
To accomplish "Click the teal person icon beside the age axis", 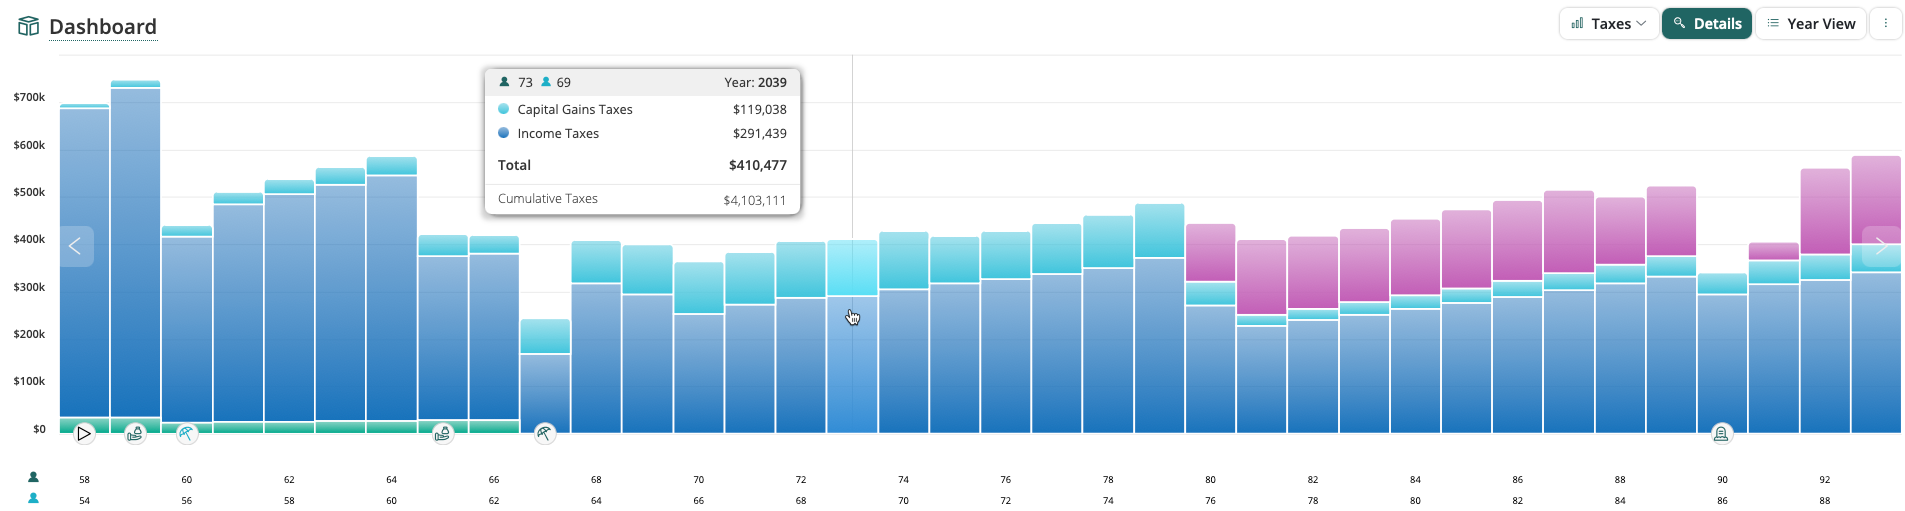I will 33,498.
